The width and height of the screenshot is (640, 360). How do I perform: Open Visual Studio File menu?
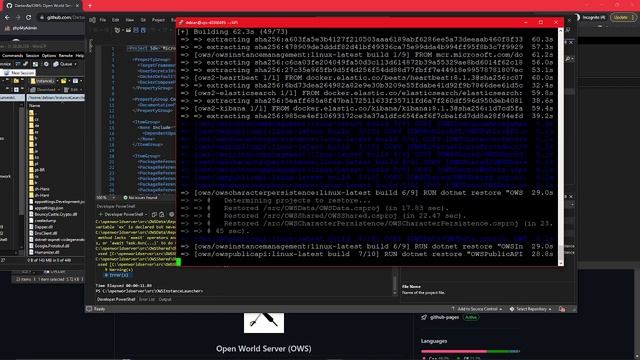103,20
